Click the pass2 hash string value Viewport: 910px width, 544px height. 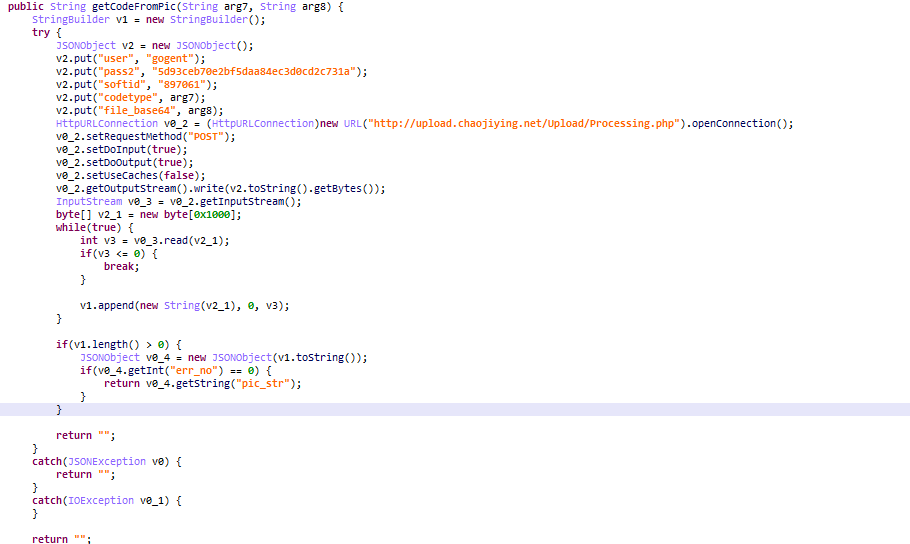[x=254, y=71]
